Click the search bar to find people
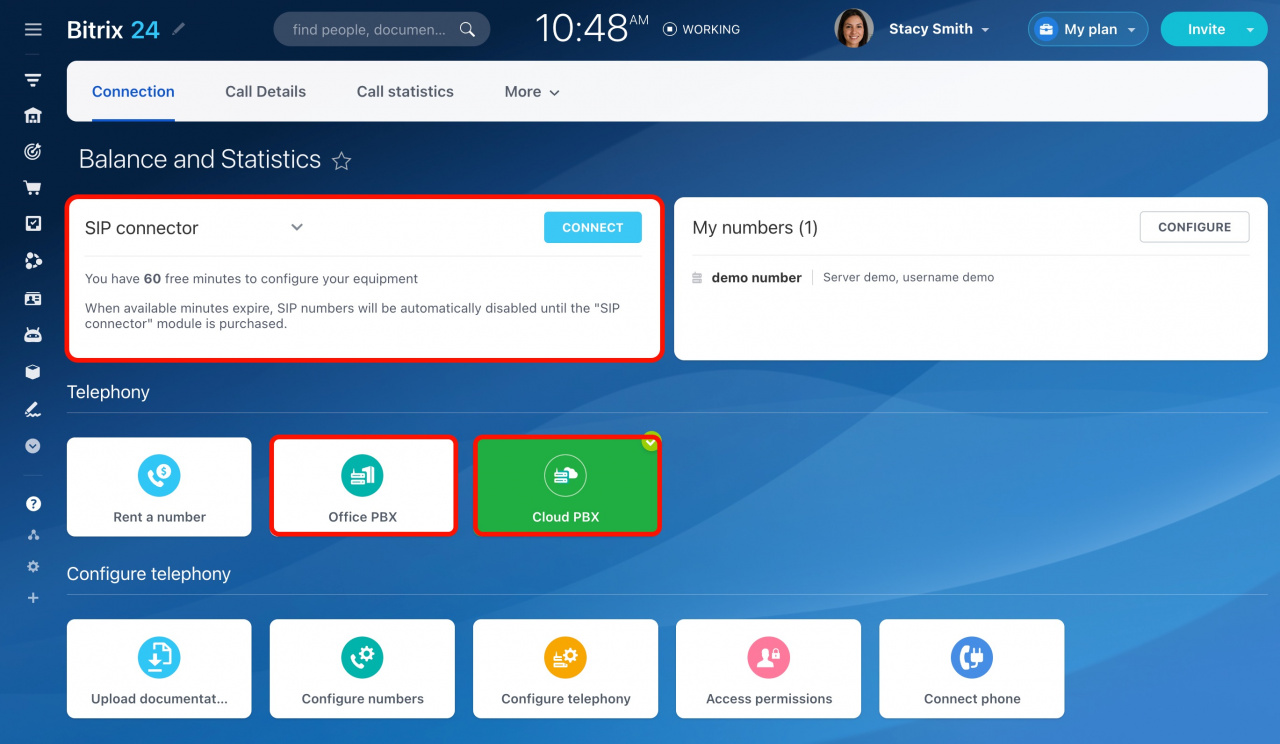The image size is (1280, 744). [x=381, y=29]
